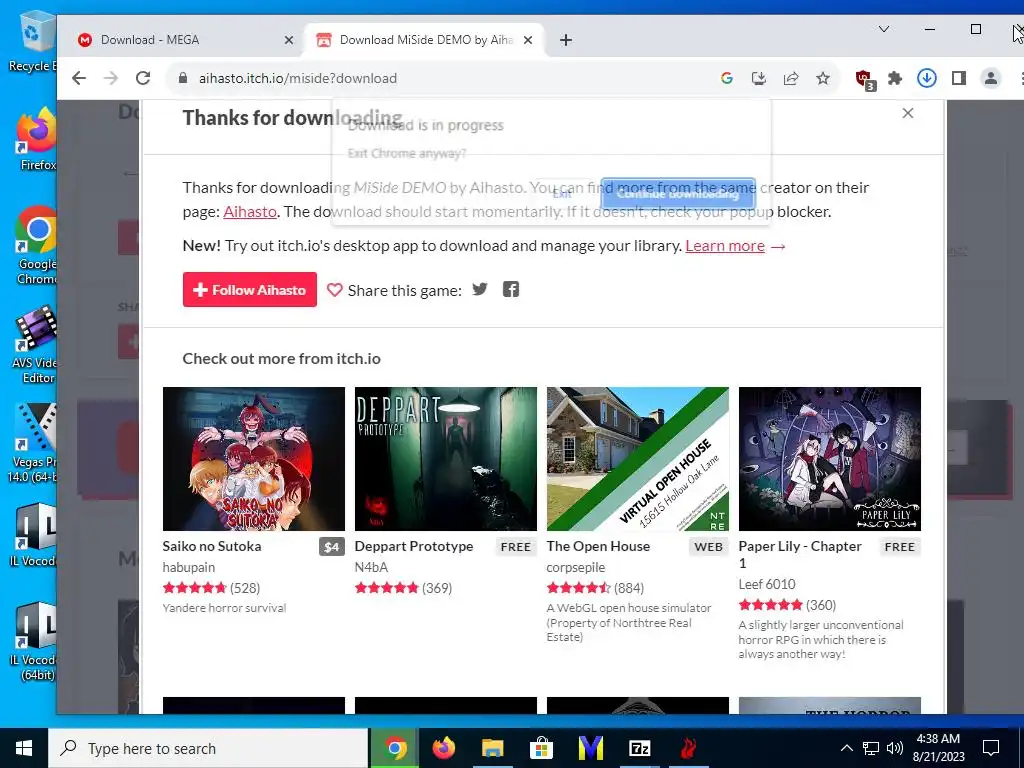
Task: Select the AVS Video Editor shortcut
Action: click(36, 344)
